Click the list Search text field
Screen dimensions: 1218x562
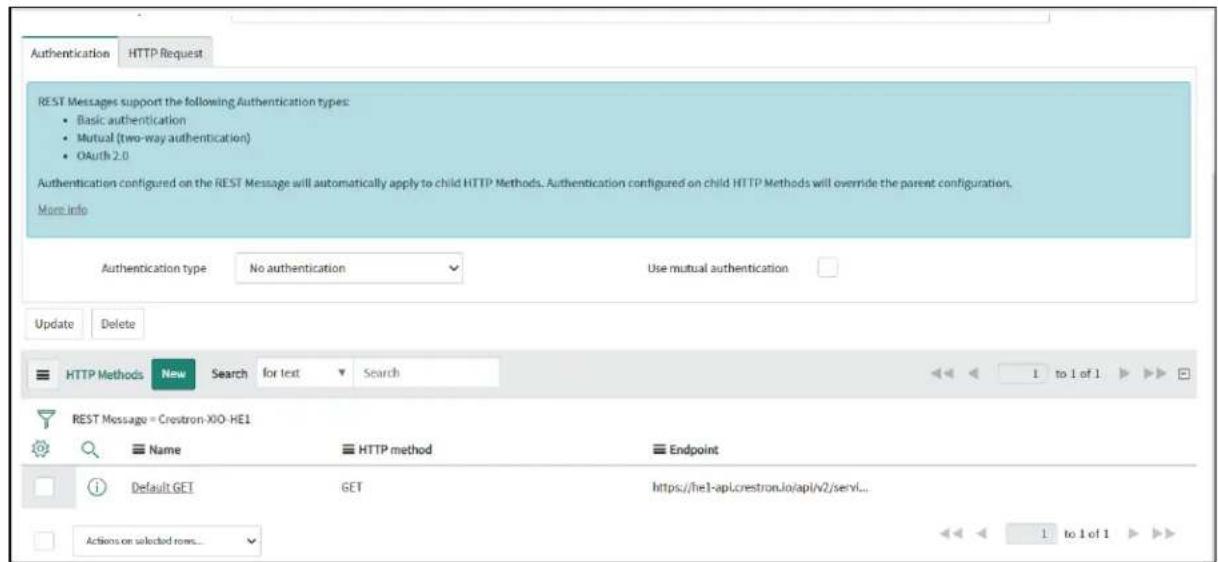(426, 373)
